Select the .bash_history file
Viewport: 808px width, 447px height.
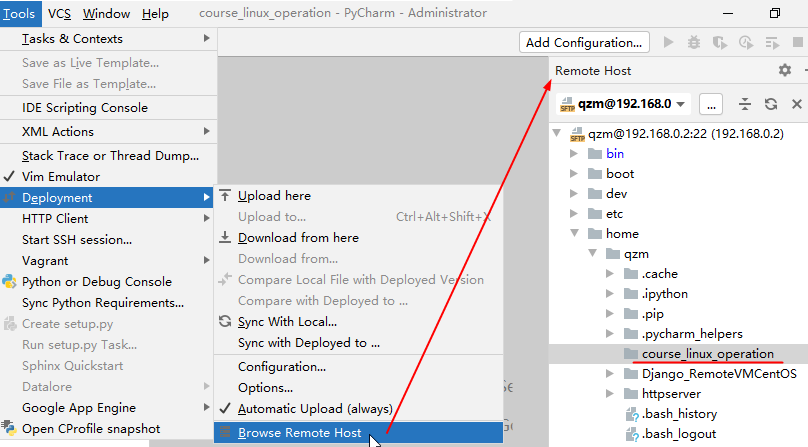click(x=678, y=414)
